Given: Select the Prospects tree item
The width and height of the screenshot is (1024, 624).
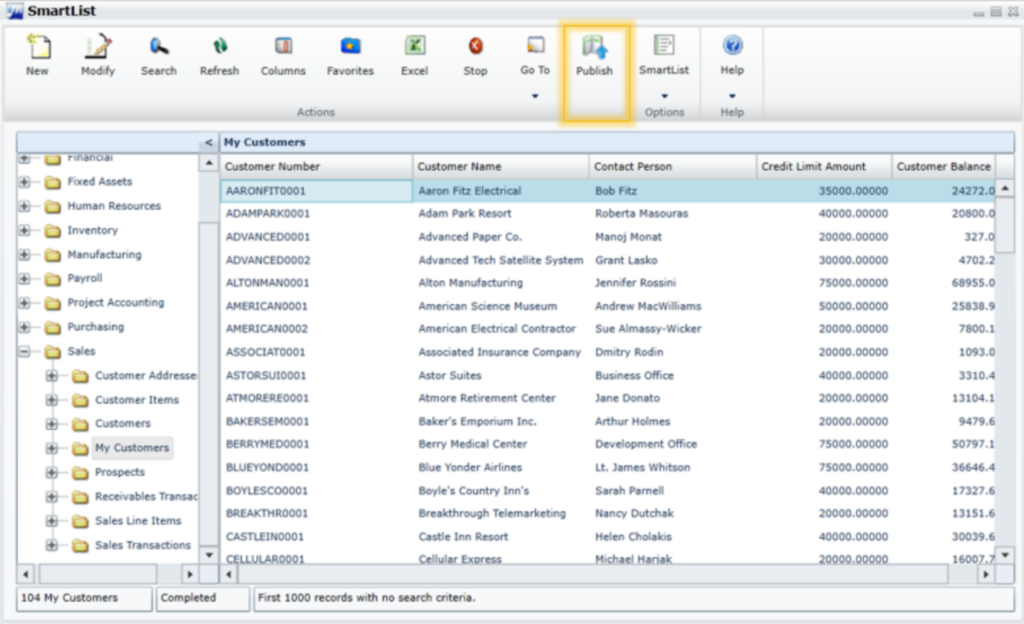Looking at the screenshot, I should coord(120,472).
